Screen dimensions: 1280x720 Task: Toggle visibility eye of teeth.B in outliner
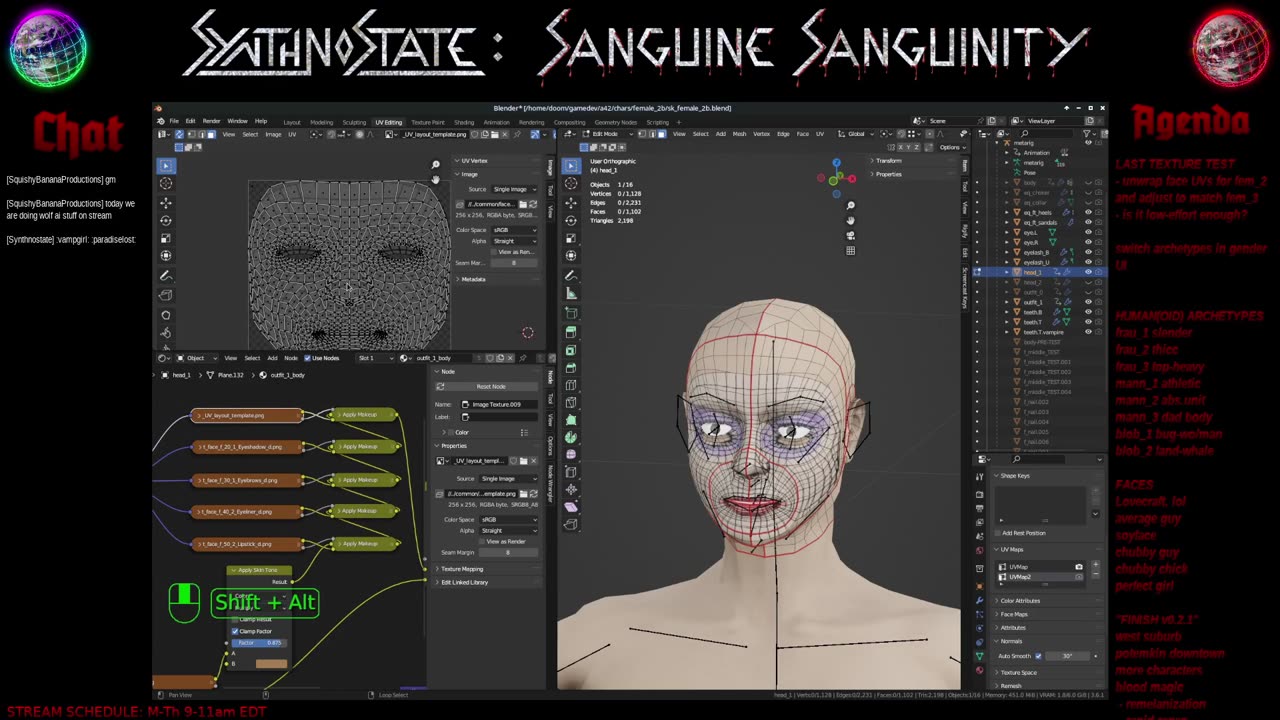click(1089, 312)
